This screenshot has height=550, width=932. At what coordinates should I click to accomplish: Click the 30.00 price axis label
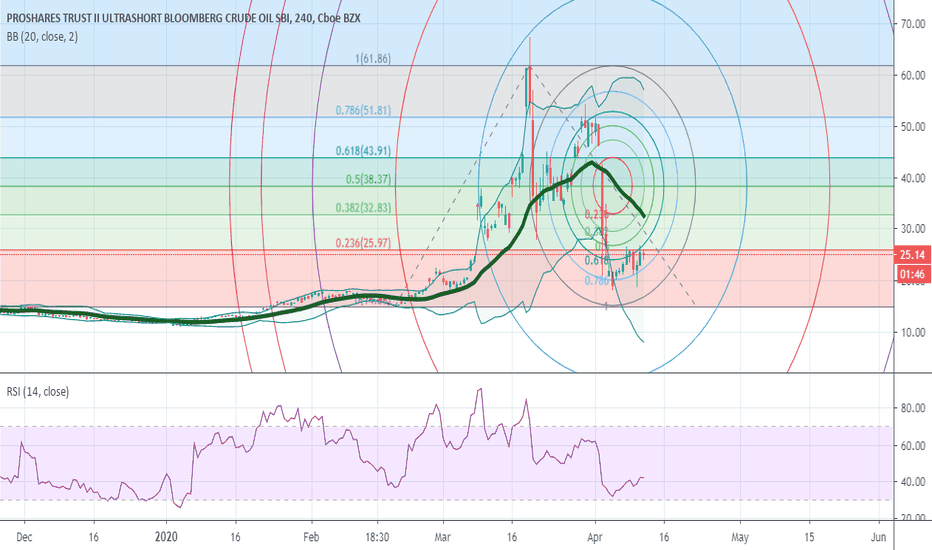[x=913, y=229]
